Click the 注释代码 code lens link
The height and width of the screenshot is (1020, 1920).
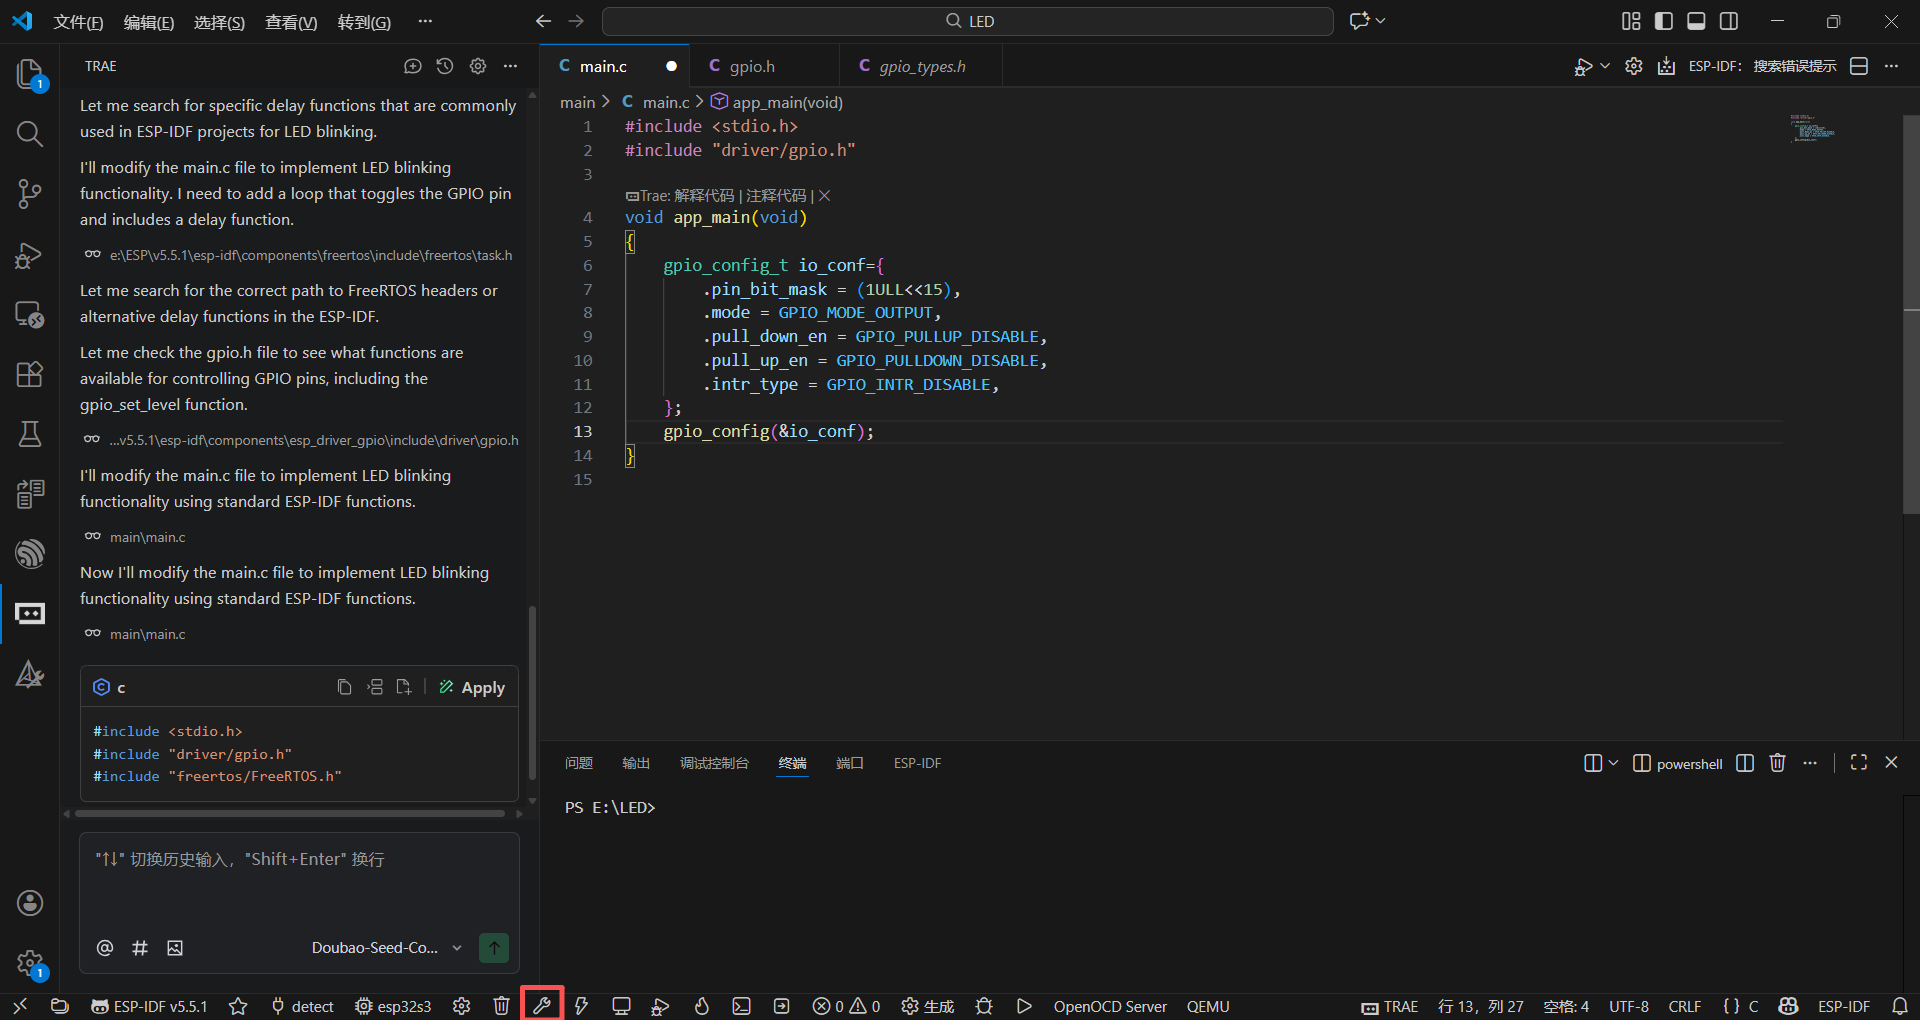click(x=776, y=196)
